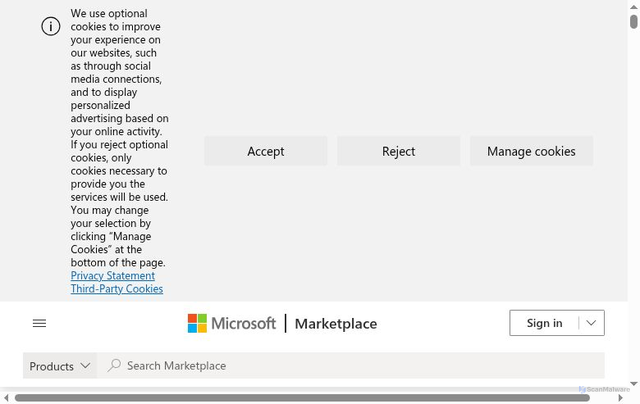Image resolution: width=640 pixels, height=404 pixels.
Task: Click the info icon in cookie banner
Action: click(51, 27)
